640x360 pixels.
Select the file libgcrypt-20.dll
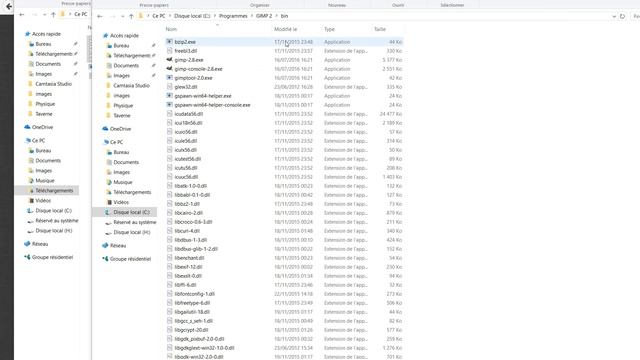click(191, 330)
